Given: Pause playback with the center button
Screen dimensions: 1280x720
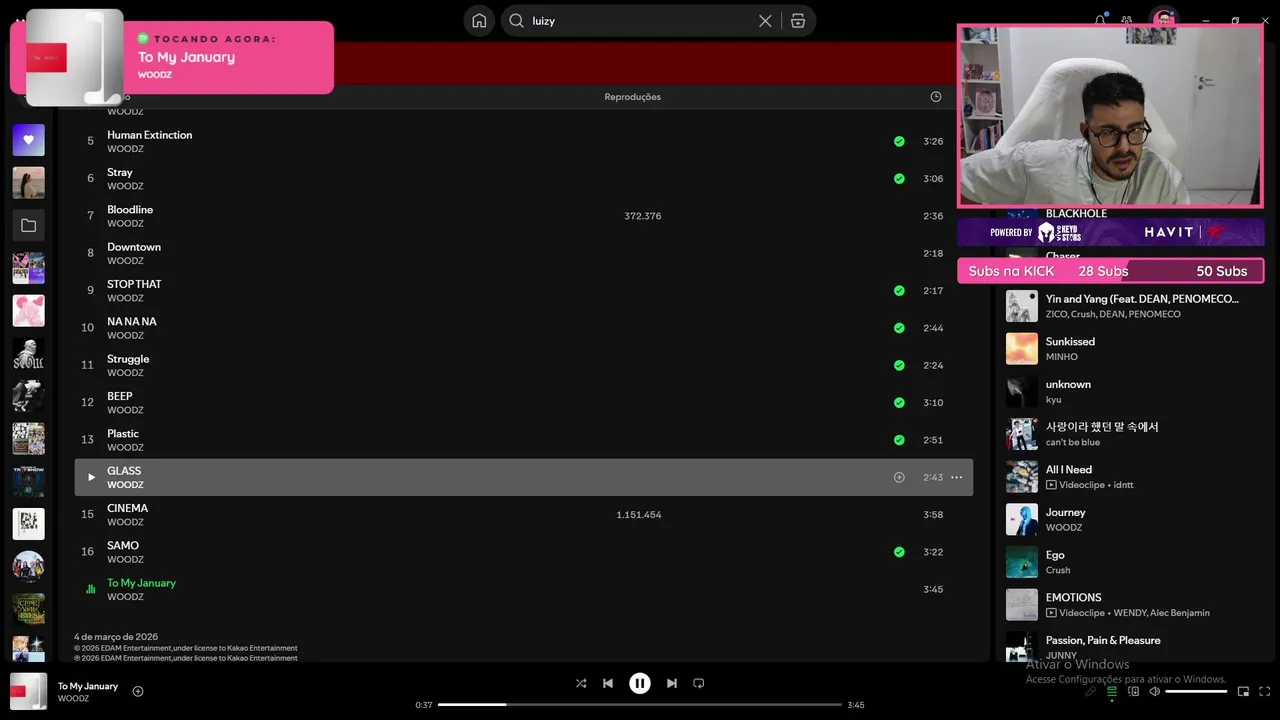Looking at the screenshot, I should pos(640,683).
